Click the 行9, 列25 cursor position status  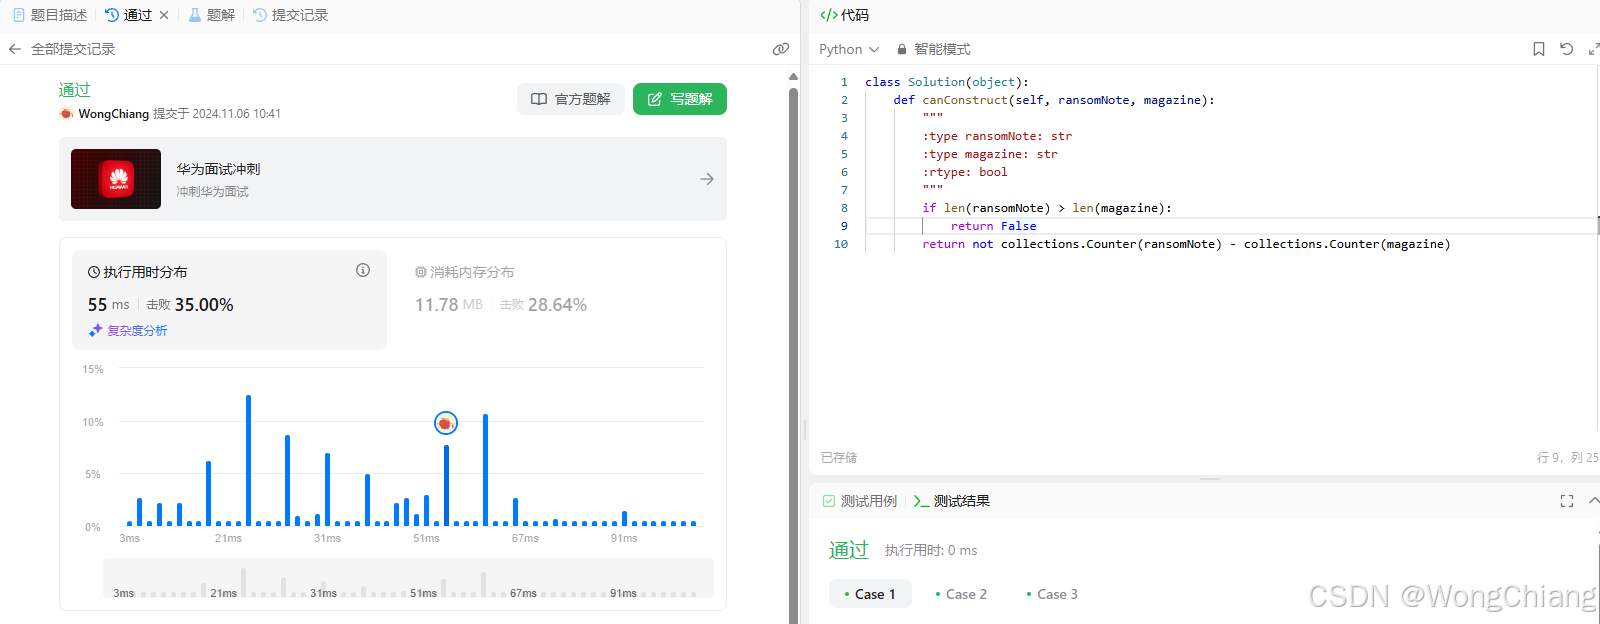coord(1567,458)
